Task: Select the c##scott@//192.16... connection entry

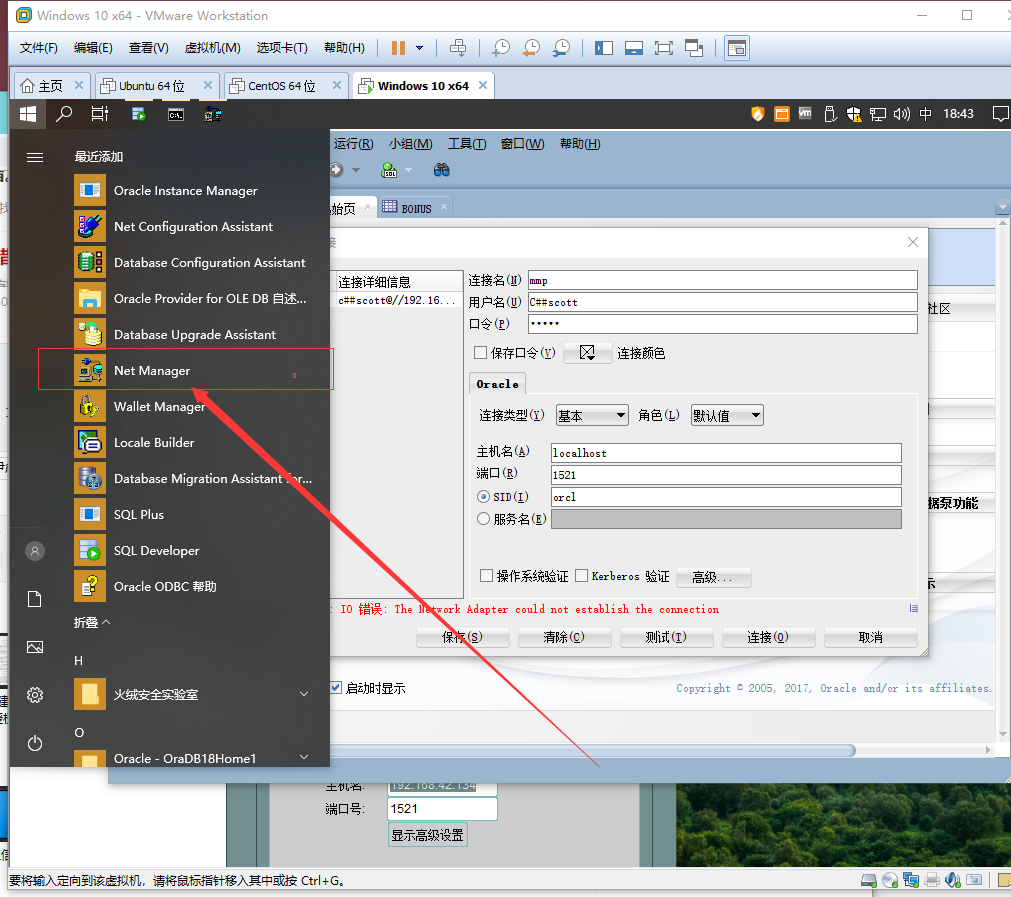Action: [x=398, y=301]
